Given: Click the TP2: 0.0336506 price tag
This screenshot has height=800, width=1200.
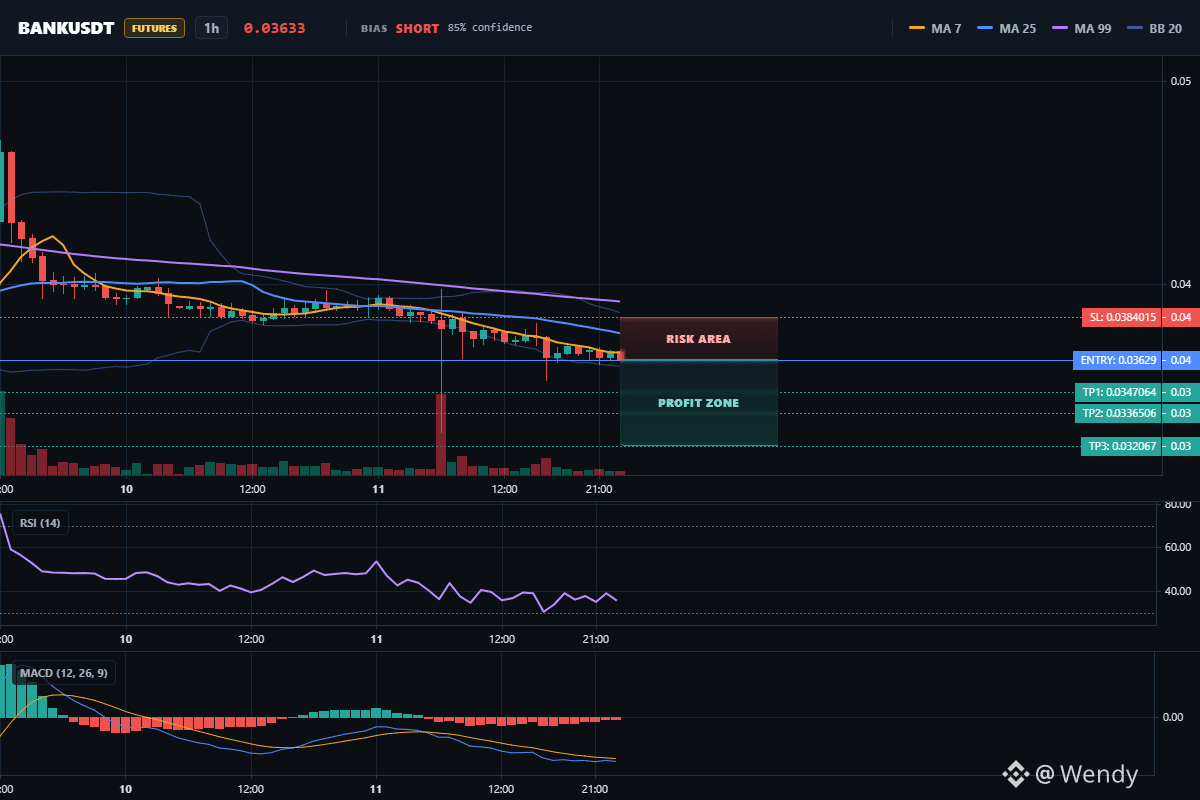Looking at the screenshot, I should click(1118, 413).
